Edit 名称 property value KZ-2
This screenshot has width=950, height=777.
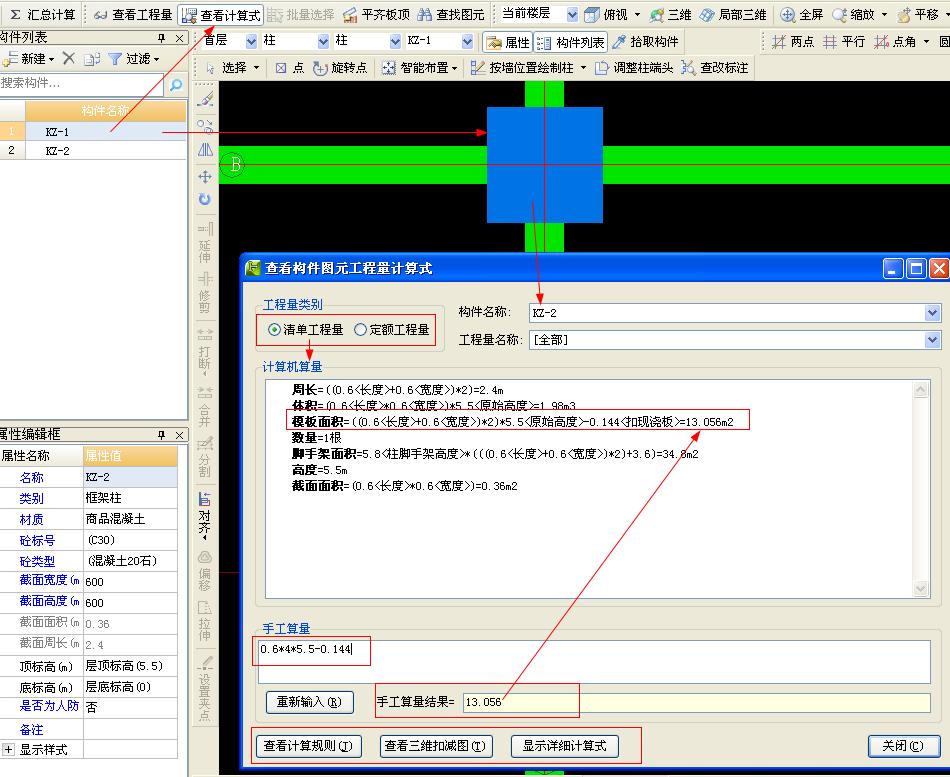130,477
